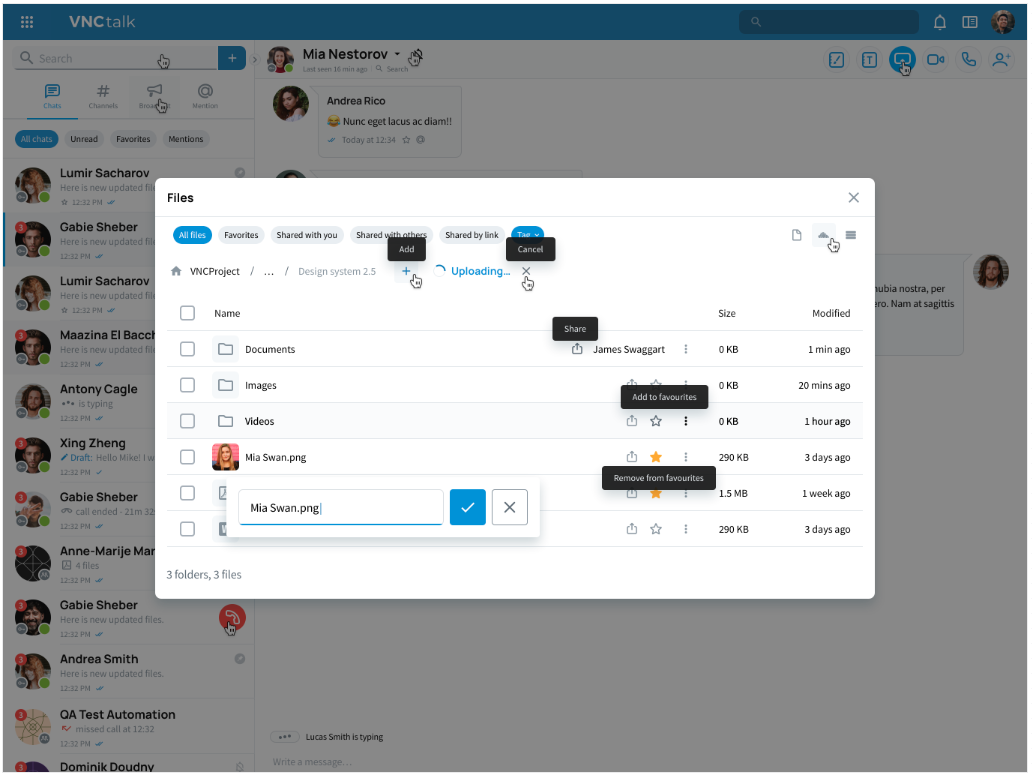Image resolution: width=1032 pixels, height=776 pixels.
Task: Share the Documents folder
Action: coord(577,349)
